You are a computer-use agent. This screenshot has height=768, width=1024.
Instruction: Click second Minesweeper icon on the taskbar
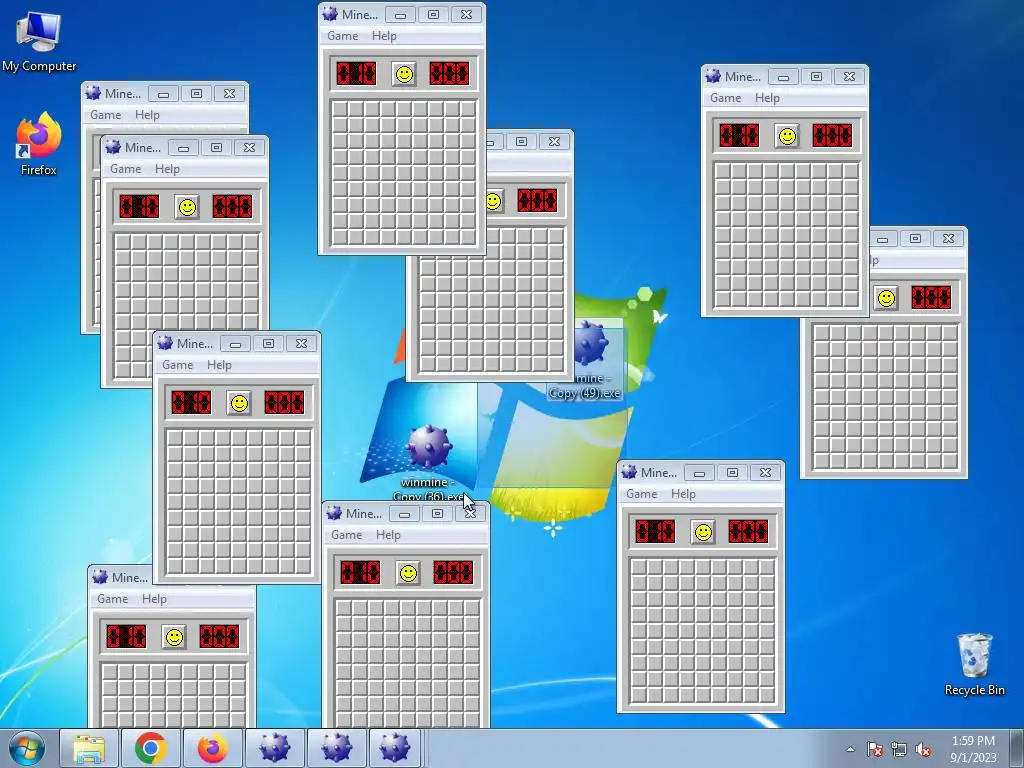pyautogui.click(x=336, y=748)
